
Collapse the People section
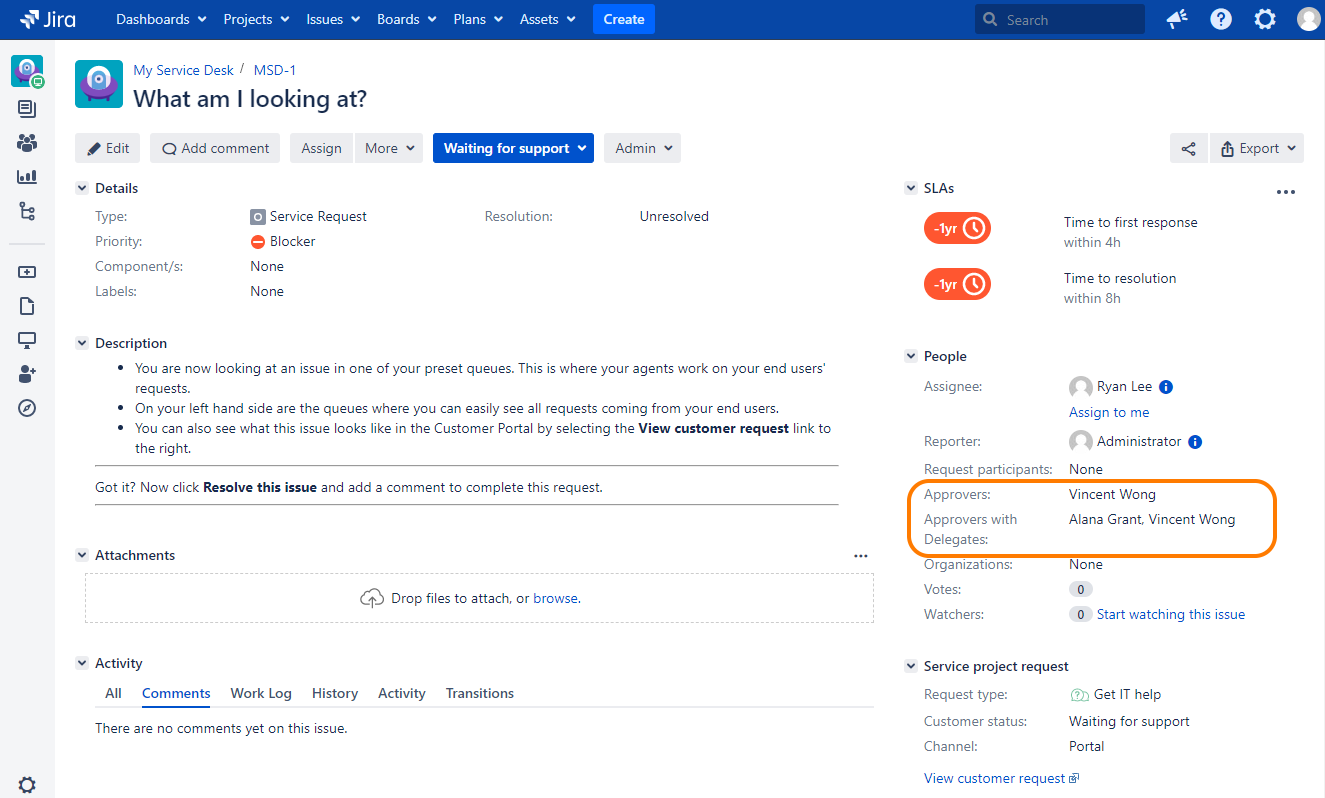click(911, 356)
